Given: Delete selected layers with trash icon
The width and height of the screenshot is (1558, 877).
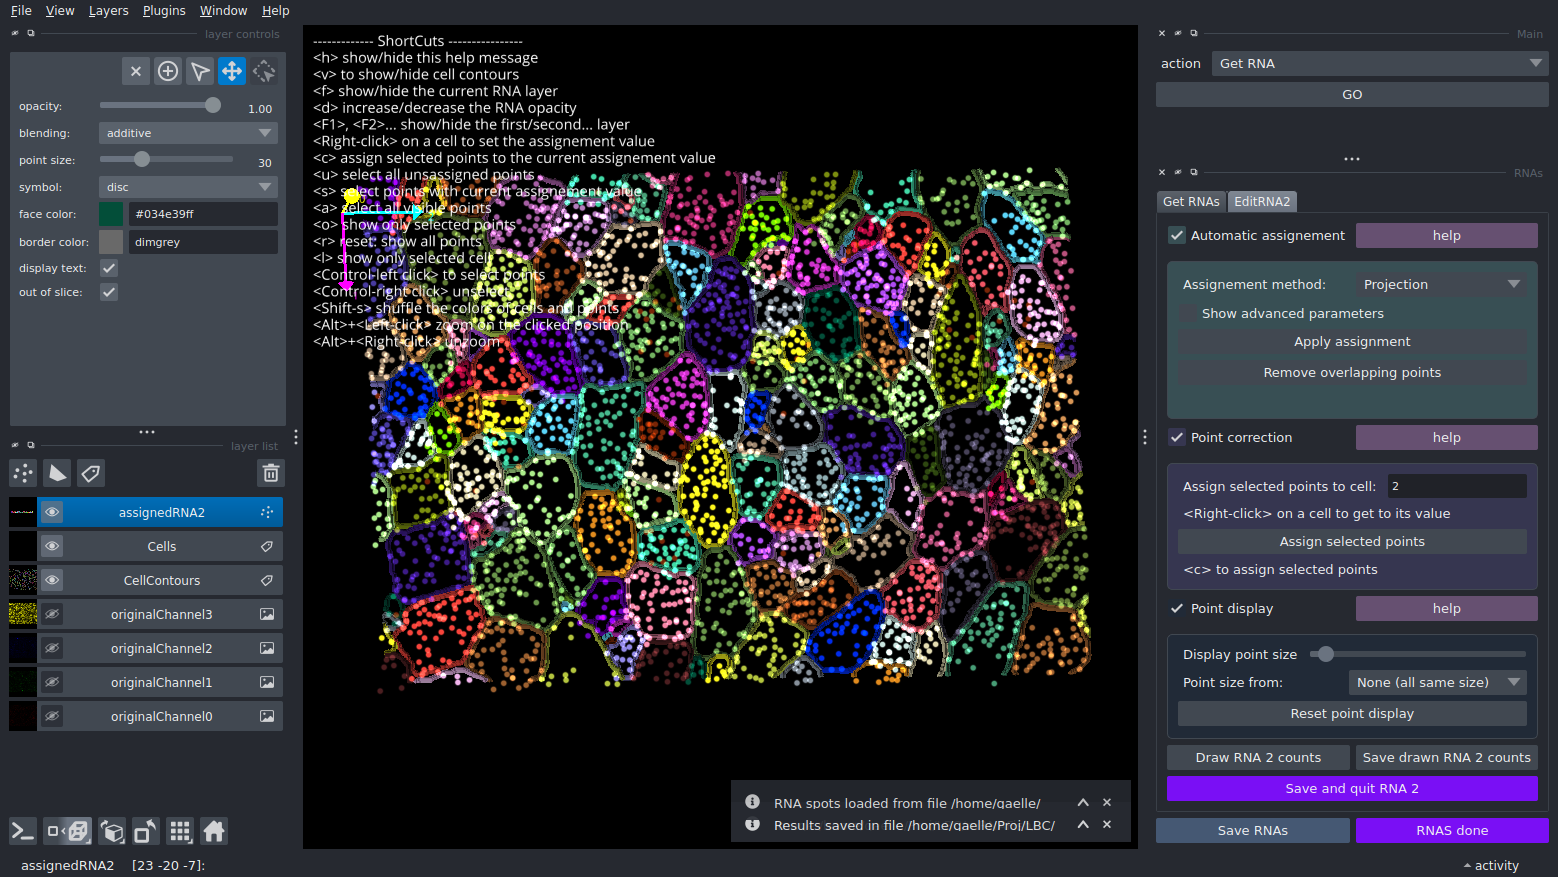Looking at the screenshot, I should pos(271,473).
